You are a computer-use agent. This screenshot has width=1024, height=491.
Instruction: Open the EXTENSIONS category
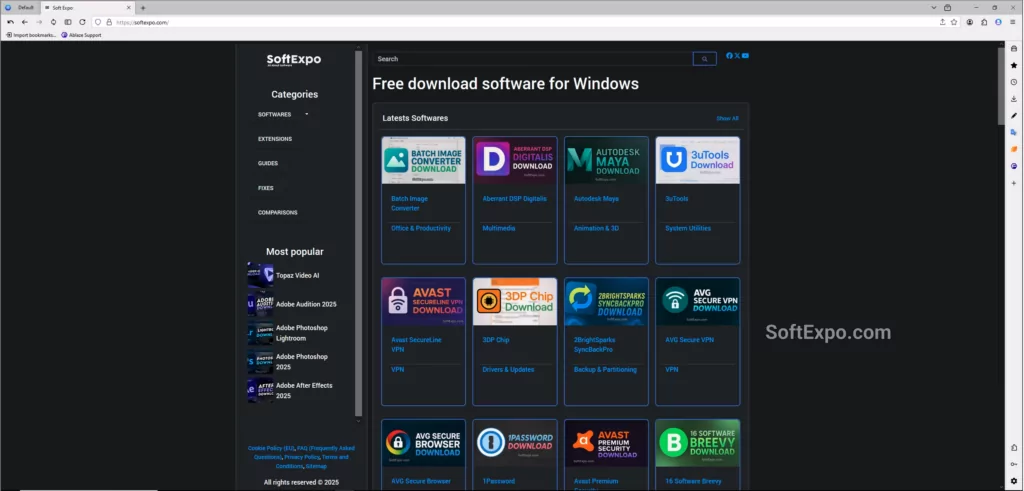275,139
